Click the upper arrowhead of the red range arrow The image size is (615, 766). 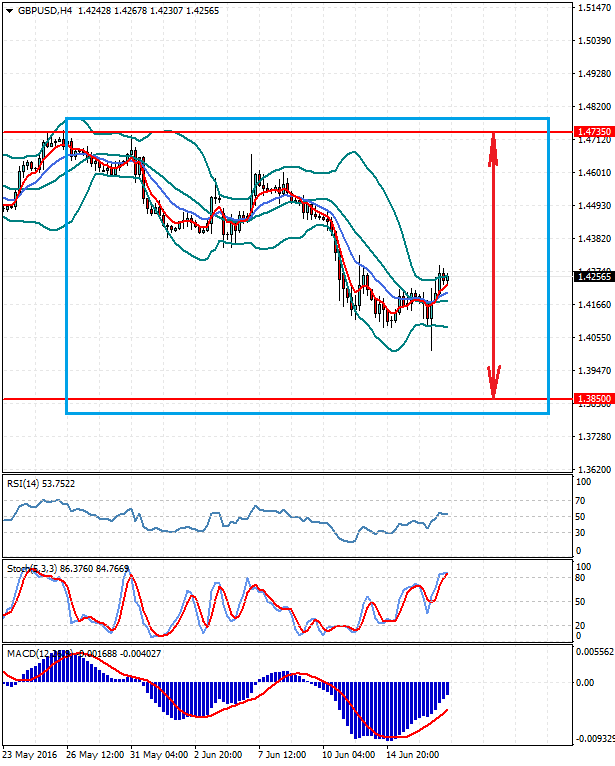(492, 148)
